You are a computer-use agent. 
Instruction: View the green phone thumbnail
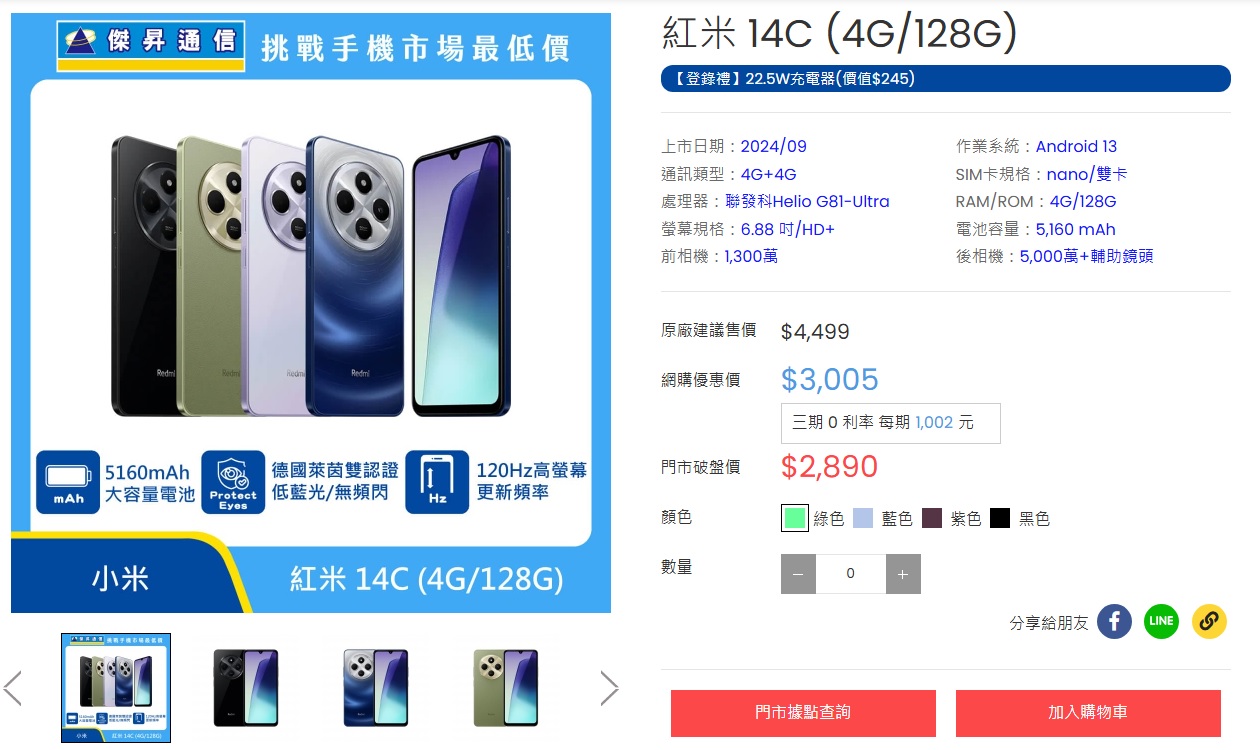pyautogui.click(x=506, y=688)
